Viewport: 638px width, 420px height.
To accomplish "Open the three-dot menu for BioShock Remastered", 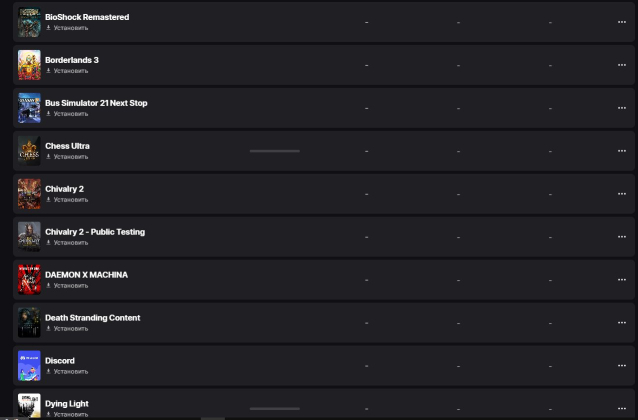I will 621,22.
